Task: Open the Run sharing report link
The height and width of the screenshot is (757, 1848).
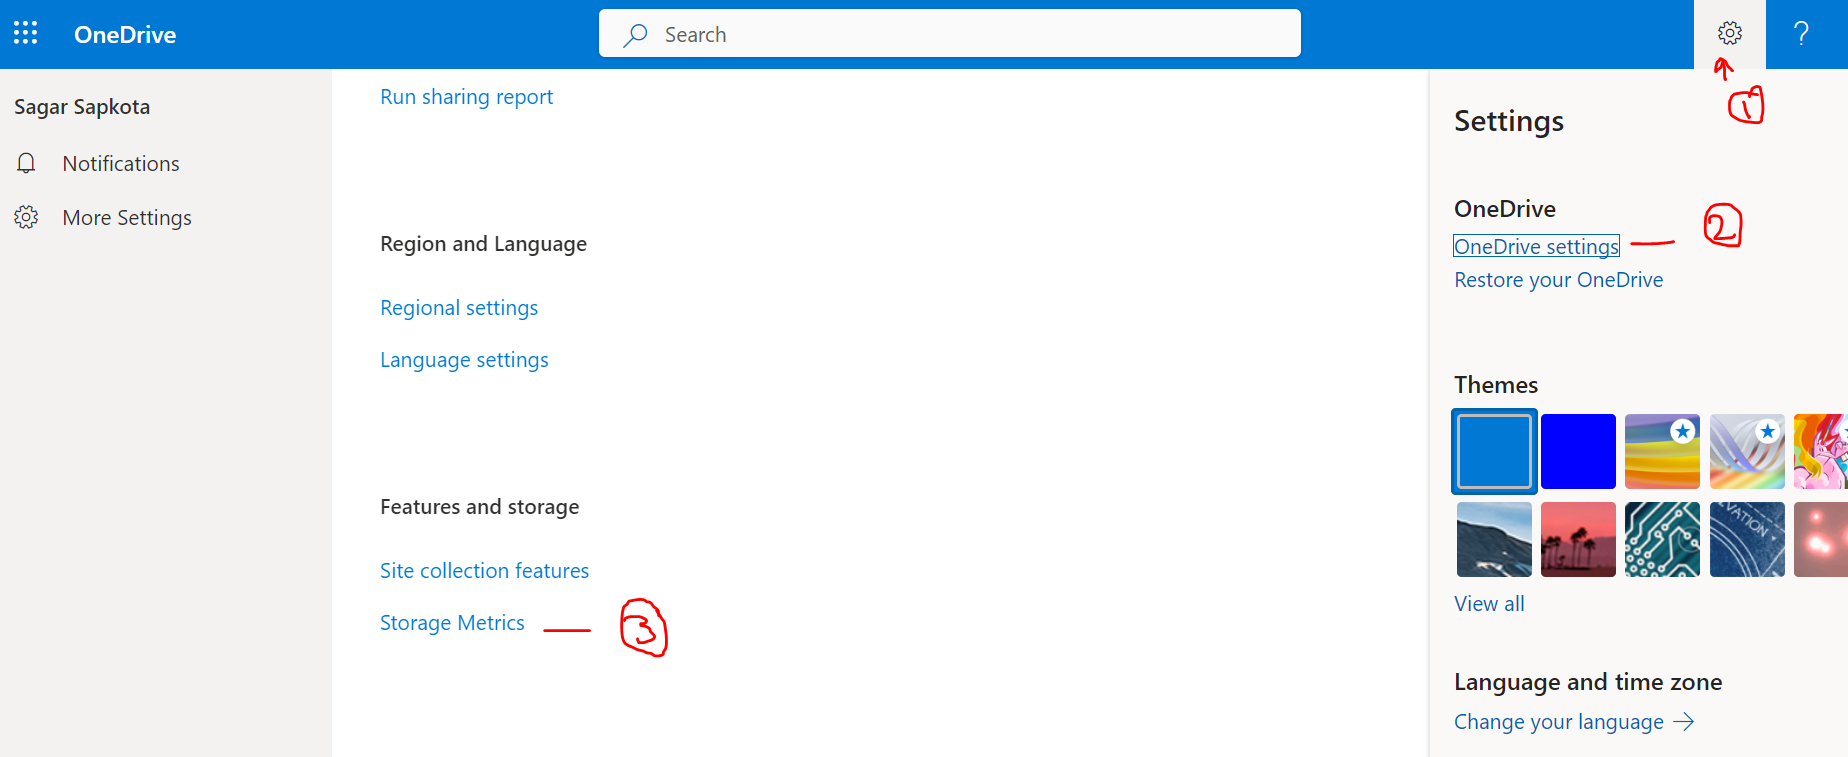Action: [x=466, y=97]
